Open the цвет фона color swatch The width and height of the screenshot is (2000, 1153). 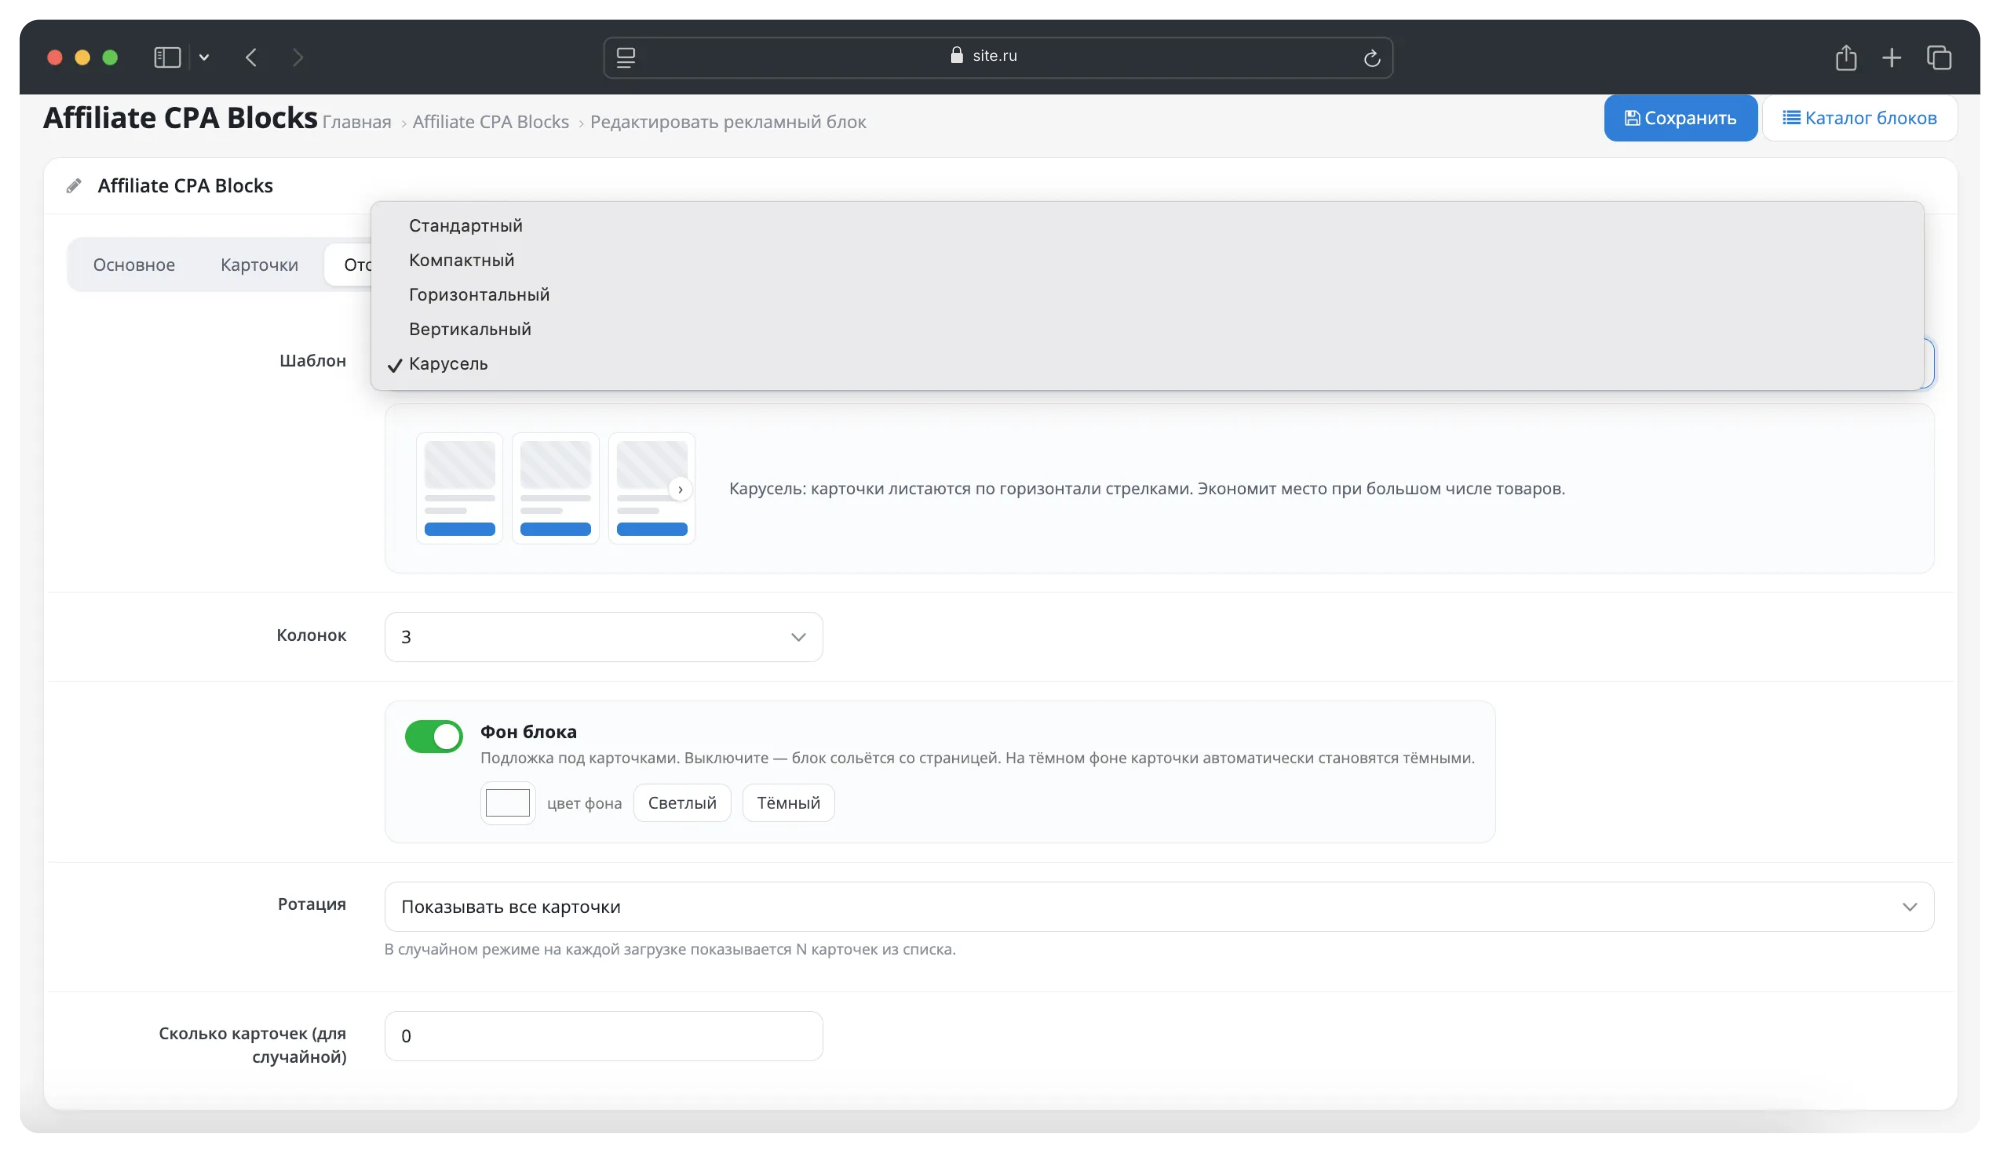pos(508,803)
